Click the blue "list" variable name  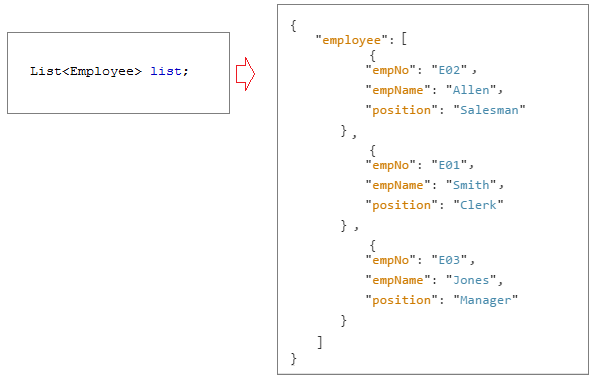166,71
